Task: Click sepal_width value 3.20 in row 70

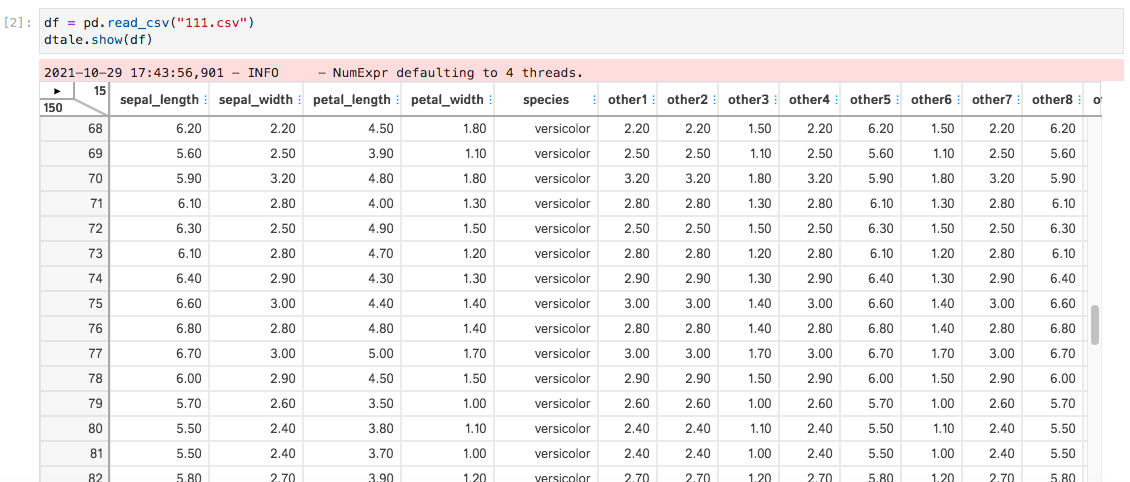Action: pos(282,179)
